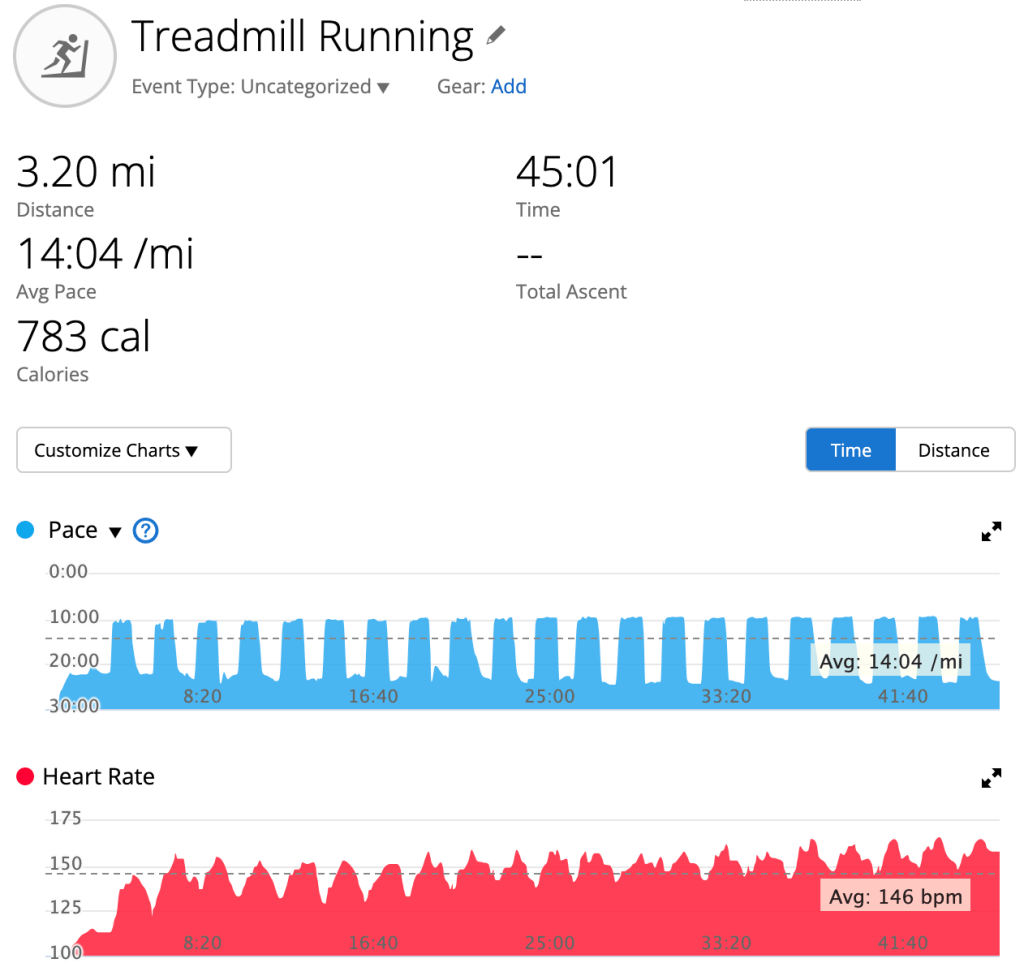
Task: Expand the Pace chart to fullscreen
Action: [x=991, y=532]
